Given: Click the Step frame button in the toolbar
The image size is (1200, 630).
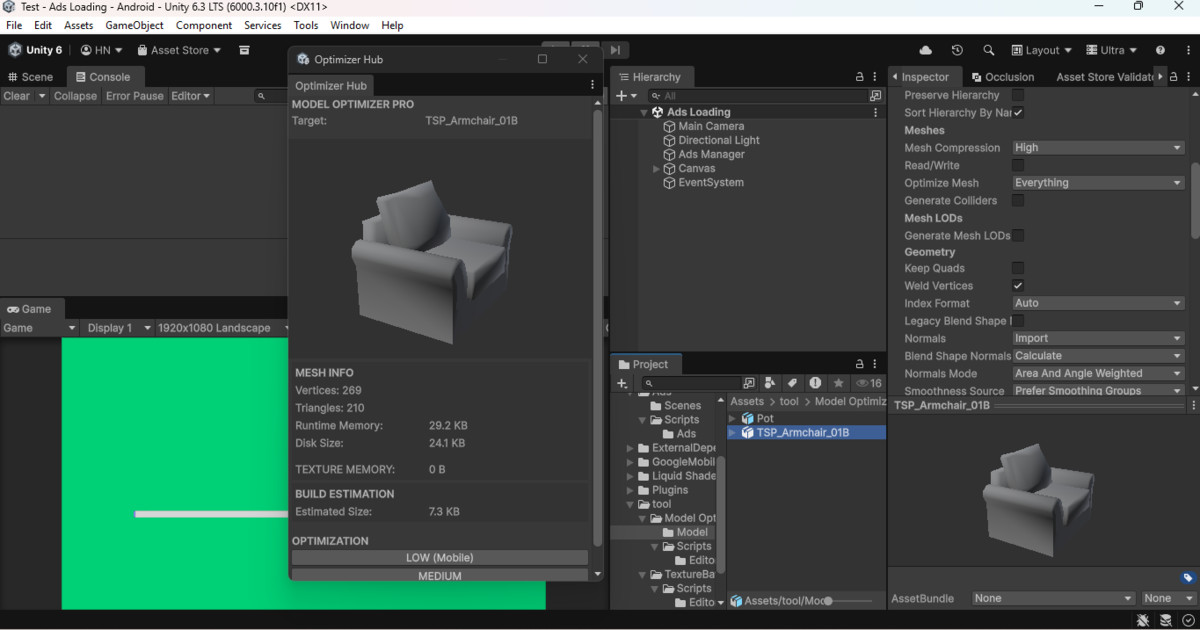Looking at the screenshot, I should click(x=615, y=50).
